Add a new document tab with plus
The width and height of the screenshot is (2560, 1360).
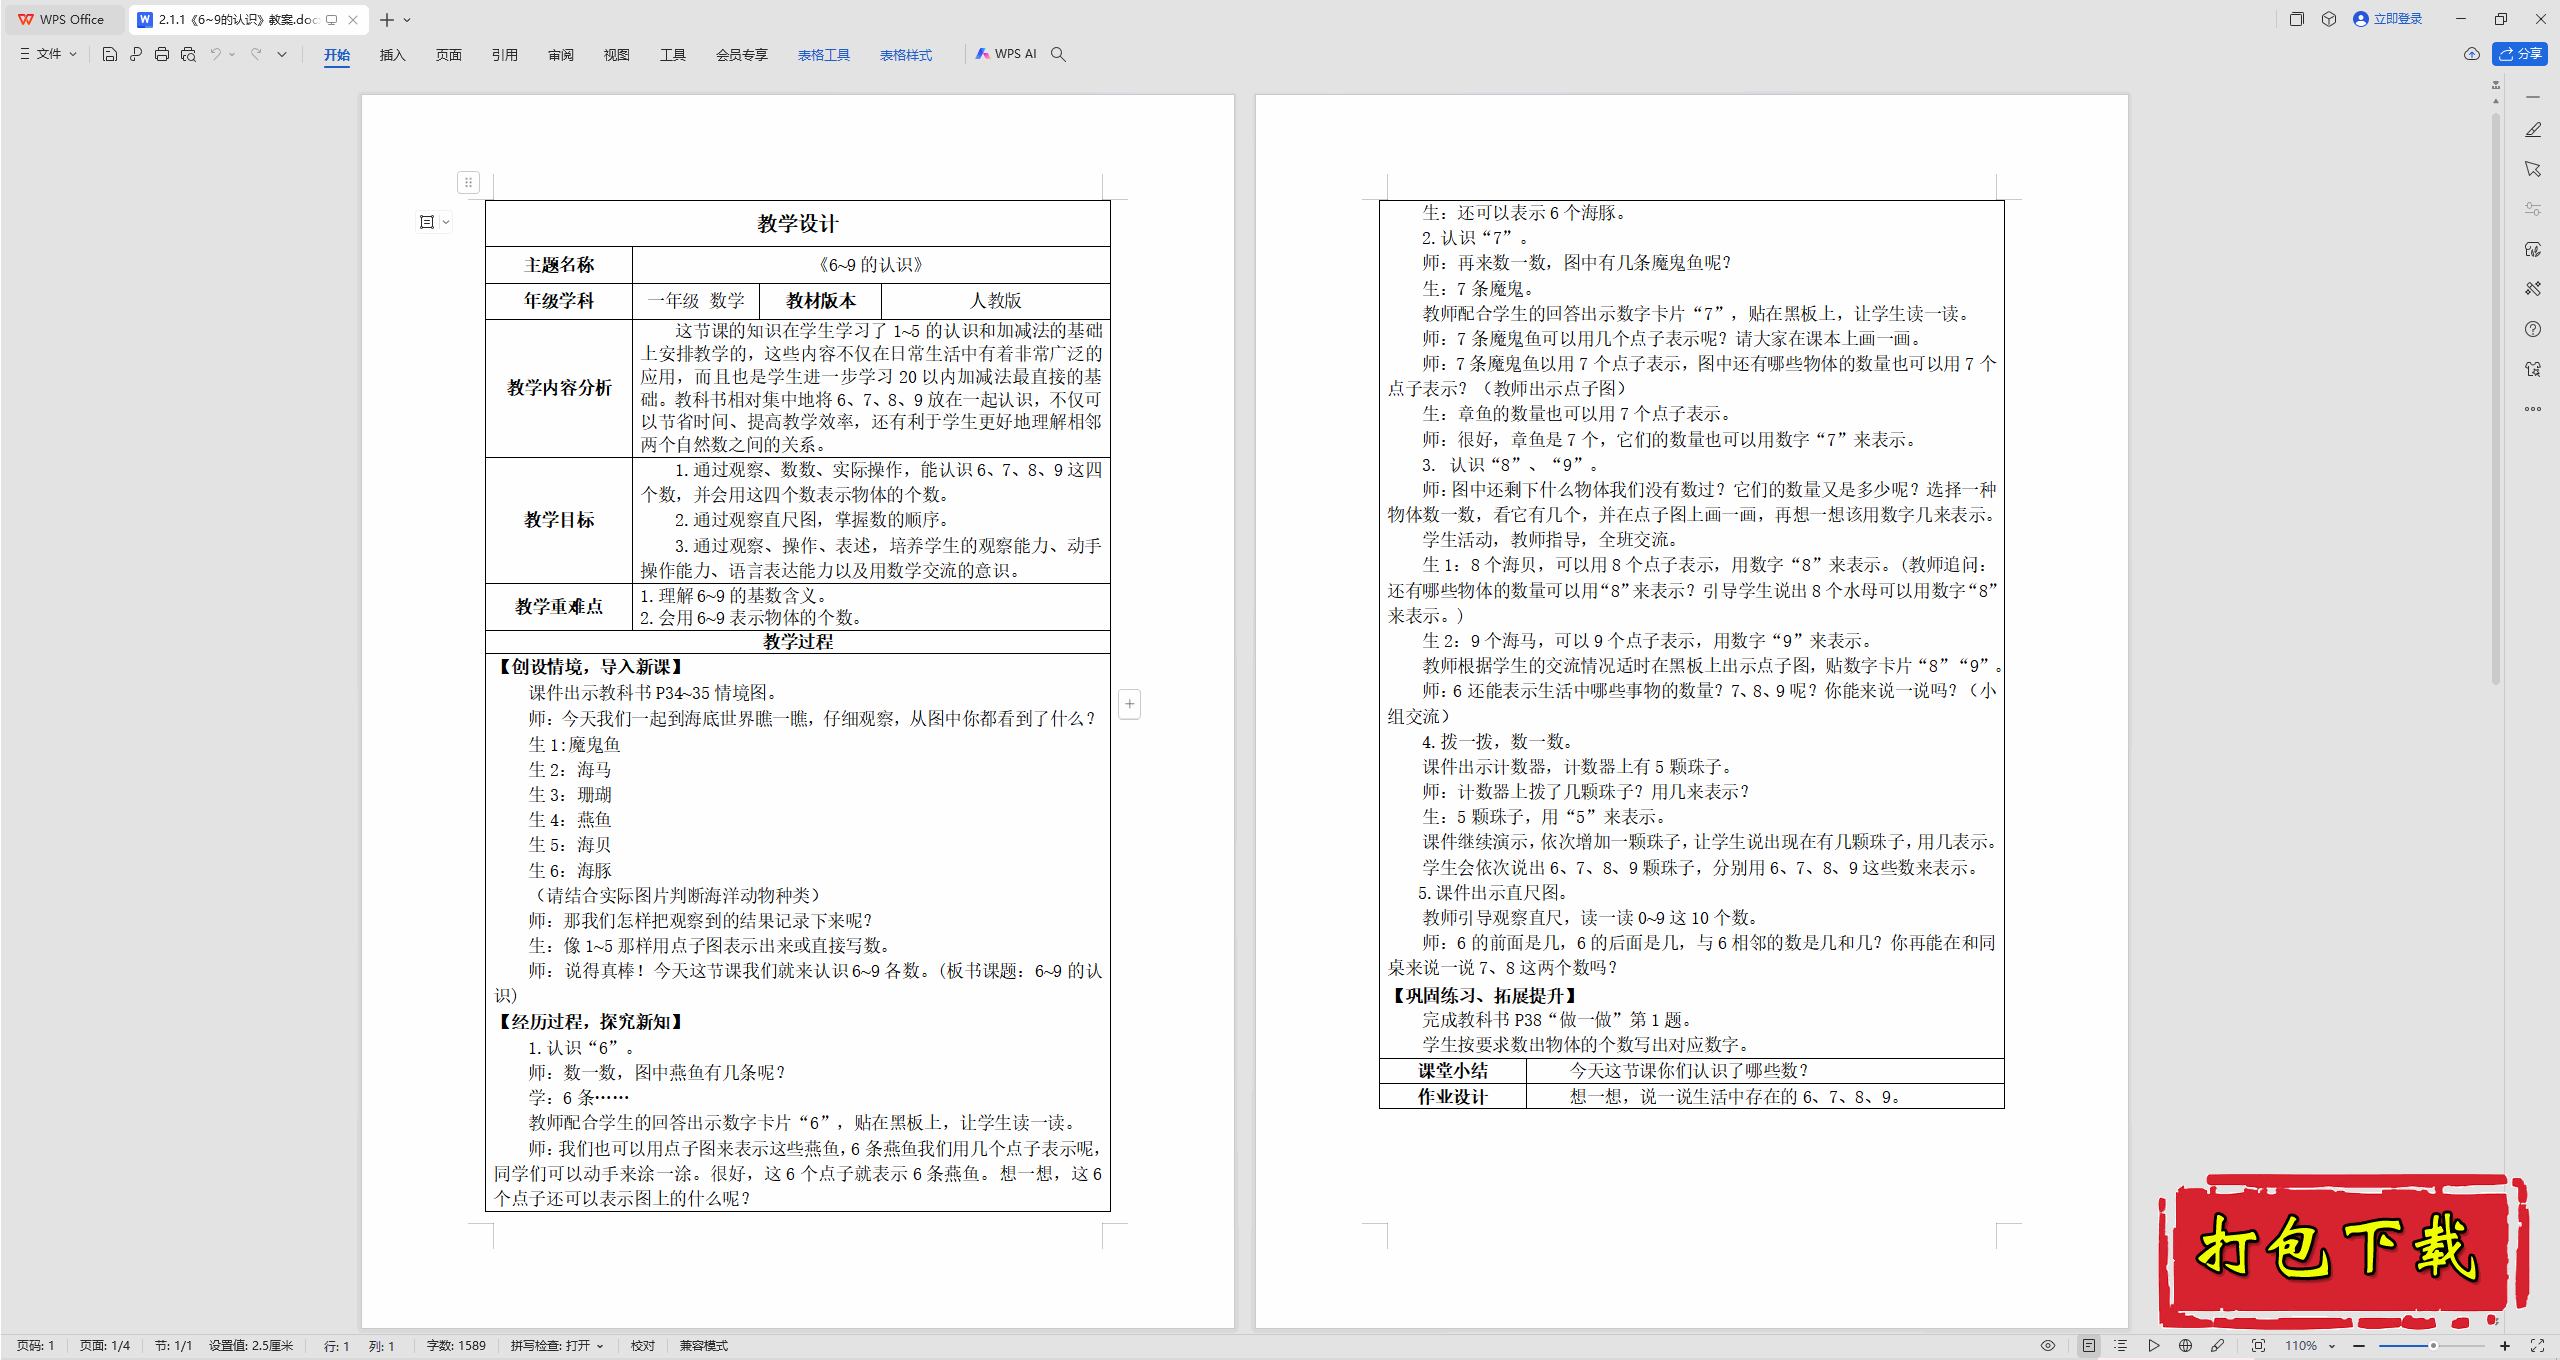click(x=386, y=20)
